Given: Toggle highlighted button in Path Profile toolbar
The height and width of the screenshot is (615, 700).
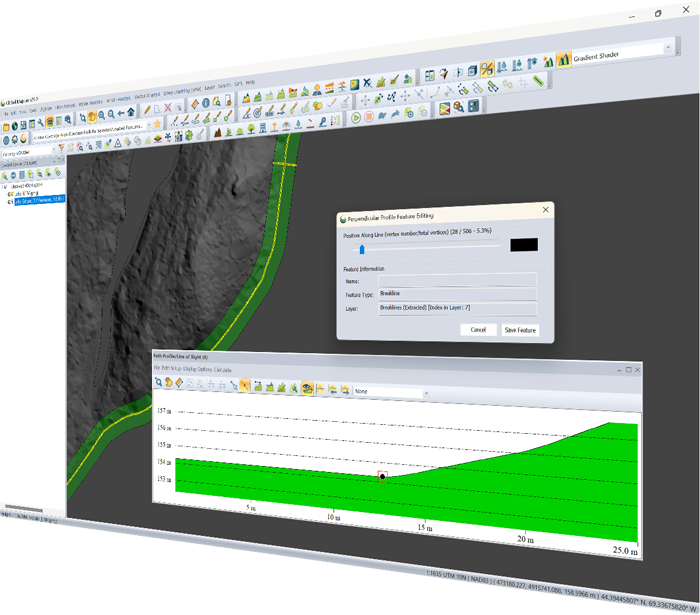Looking at the screenshot, I should point(244,384).
